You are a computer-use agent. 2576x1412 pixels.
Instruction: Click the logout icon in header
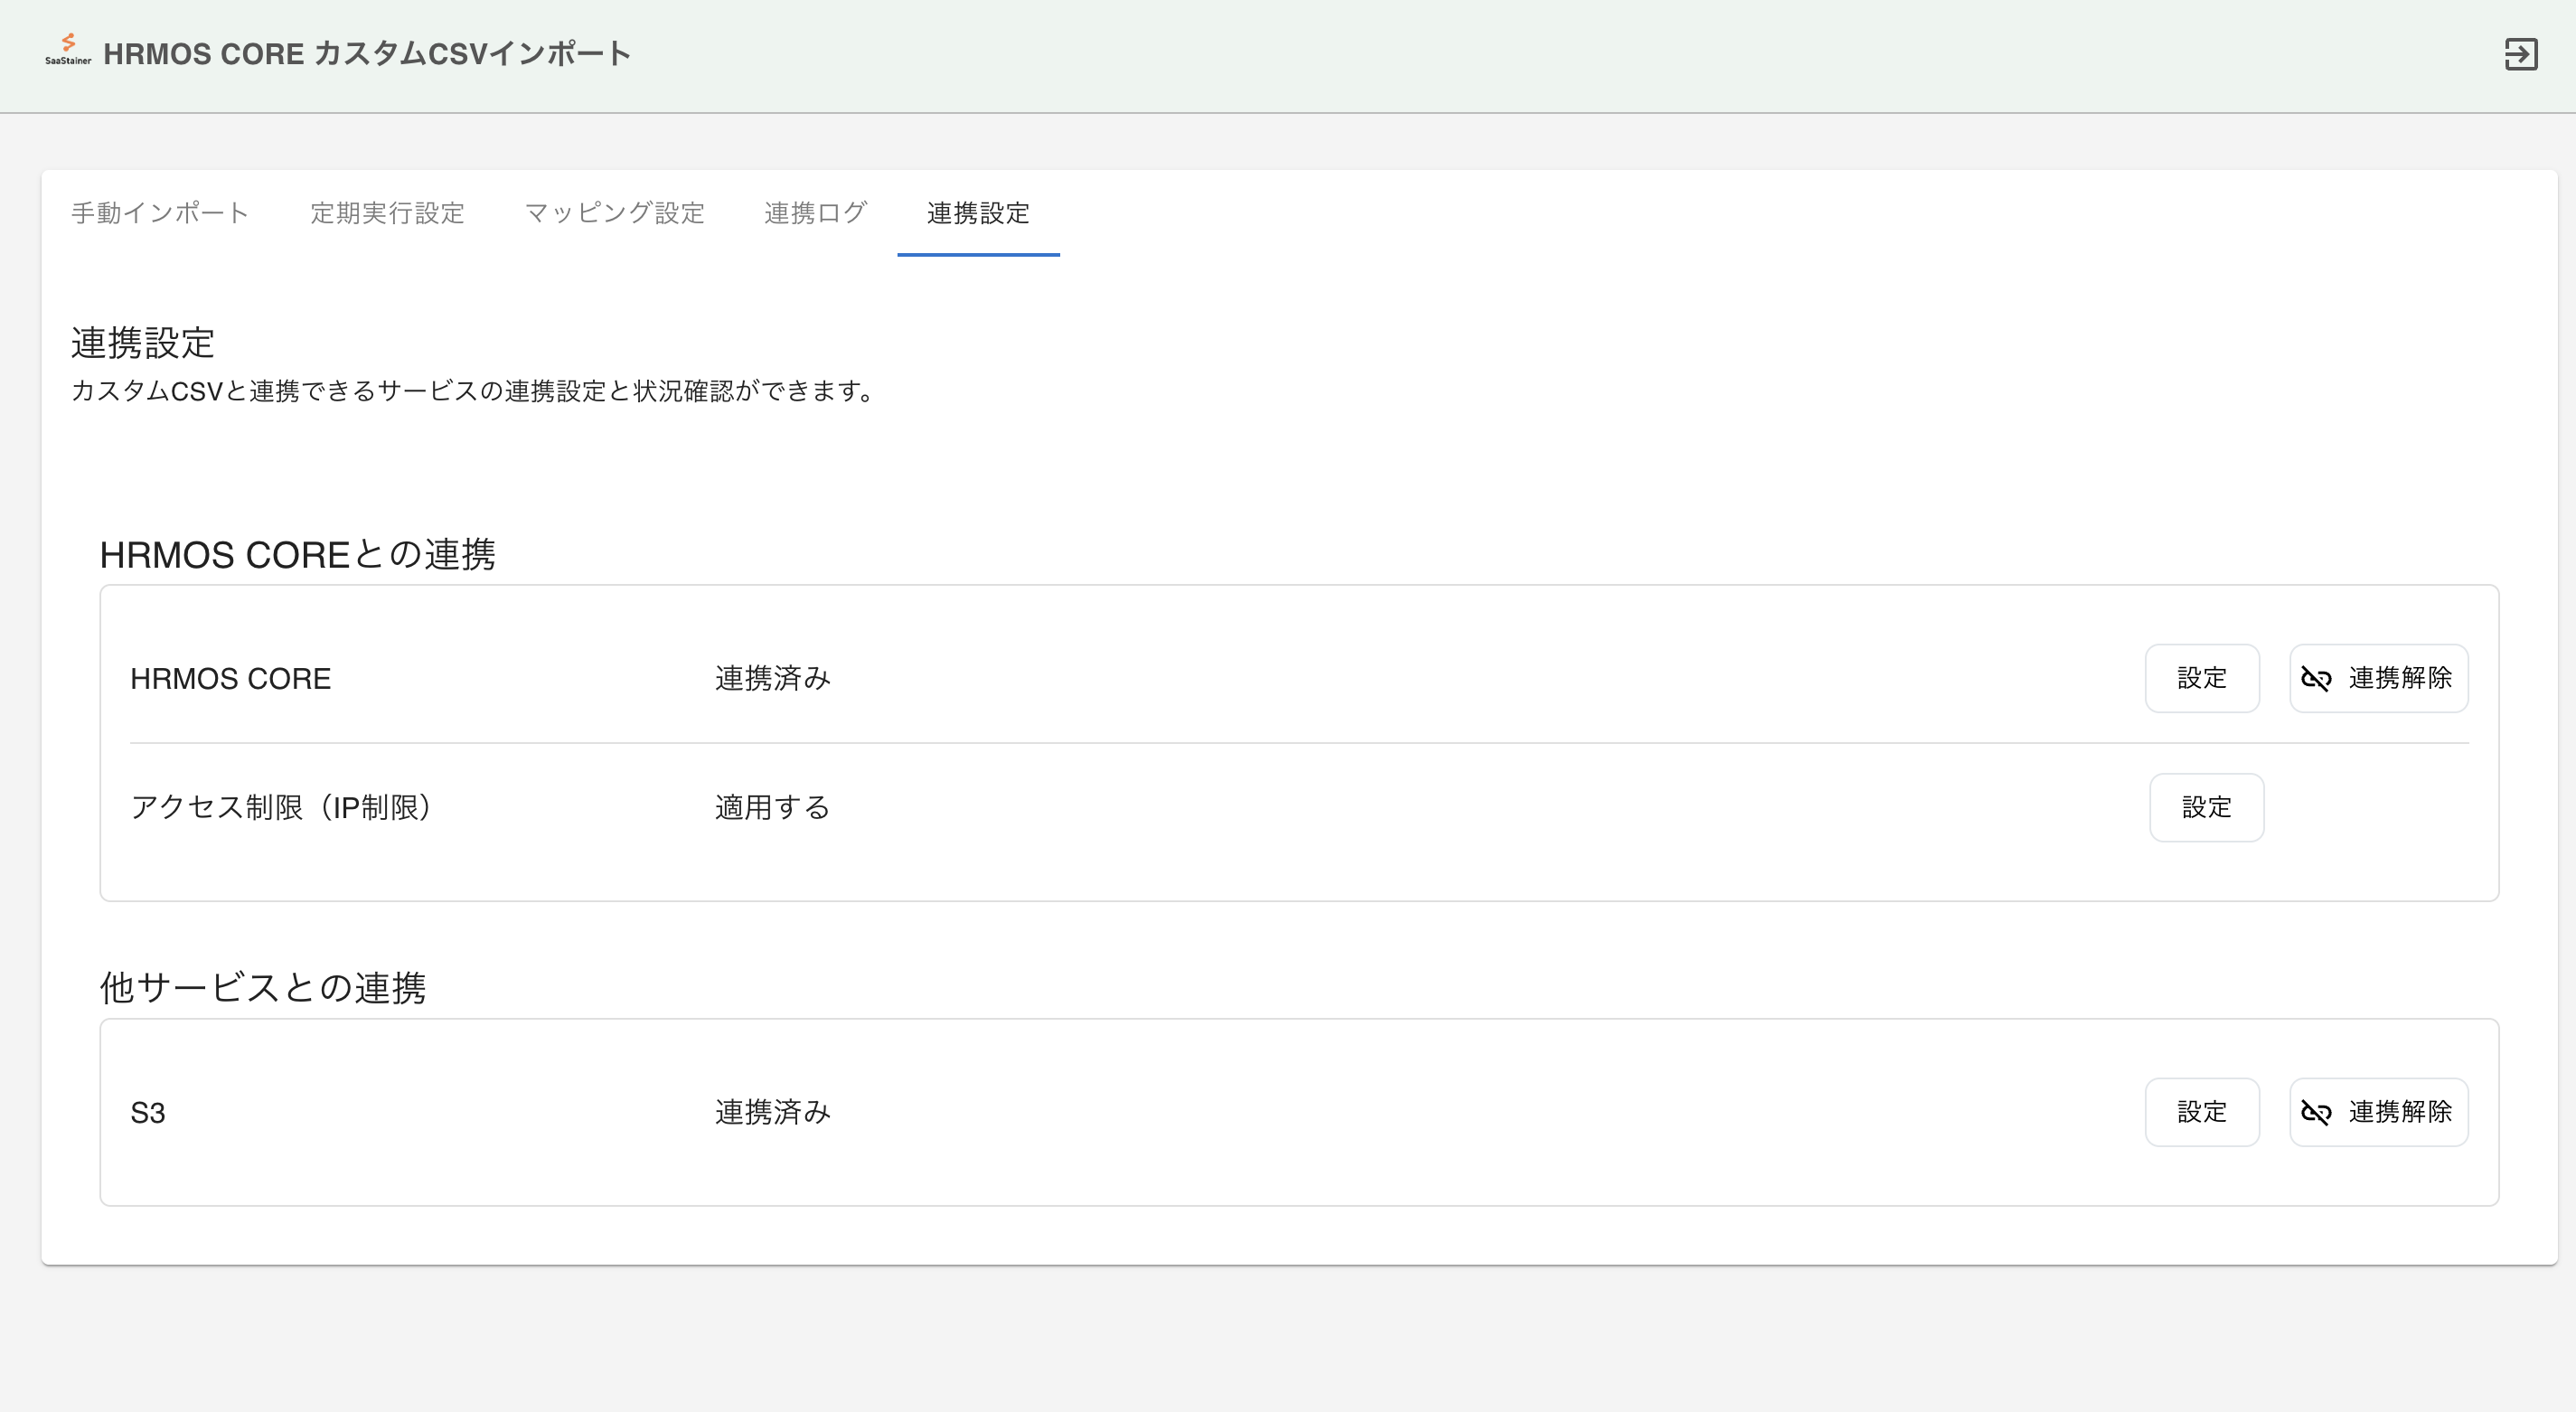click(x=2520, y=54)
